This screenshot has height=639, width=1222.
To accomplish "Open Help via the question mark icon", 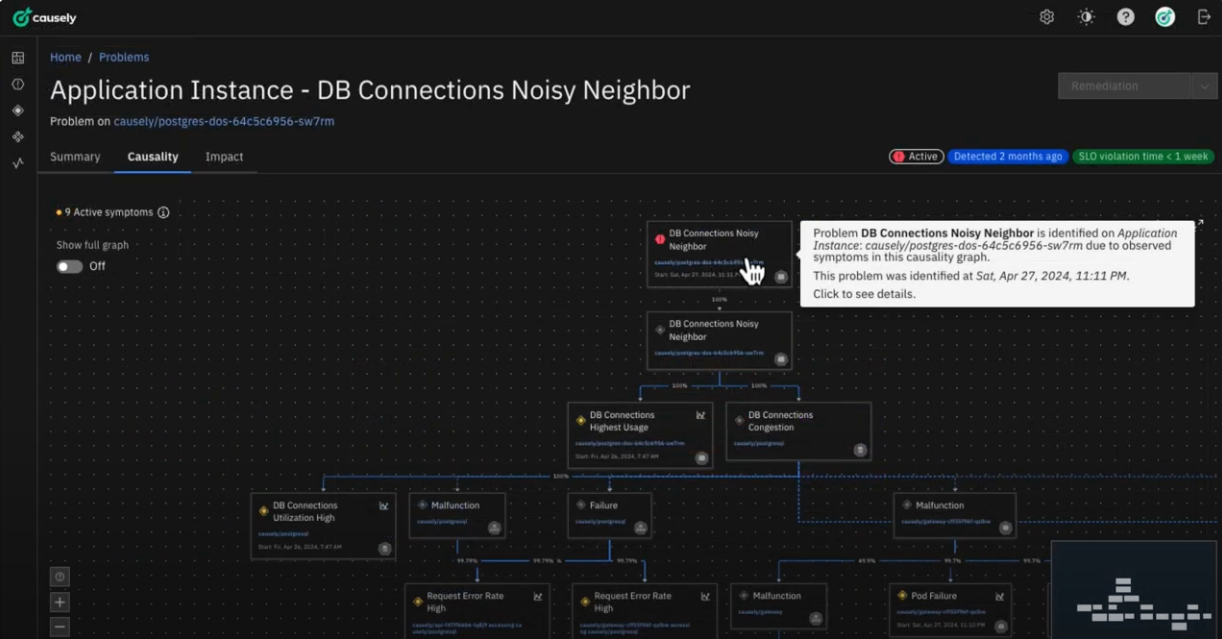I will click(x=1125, y=16).
